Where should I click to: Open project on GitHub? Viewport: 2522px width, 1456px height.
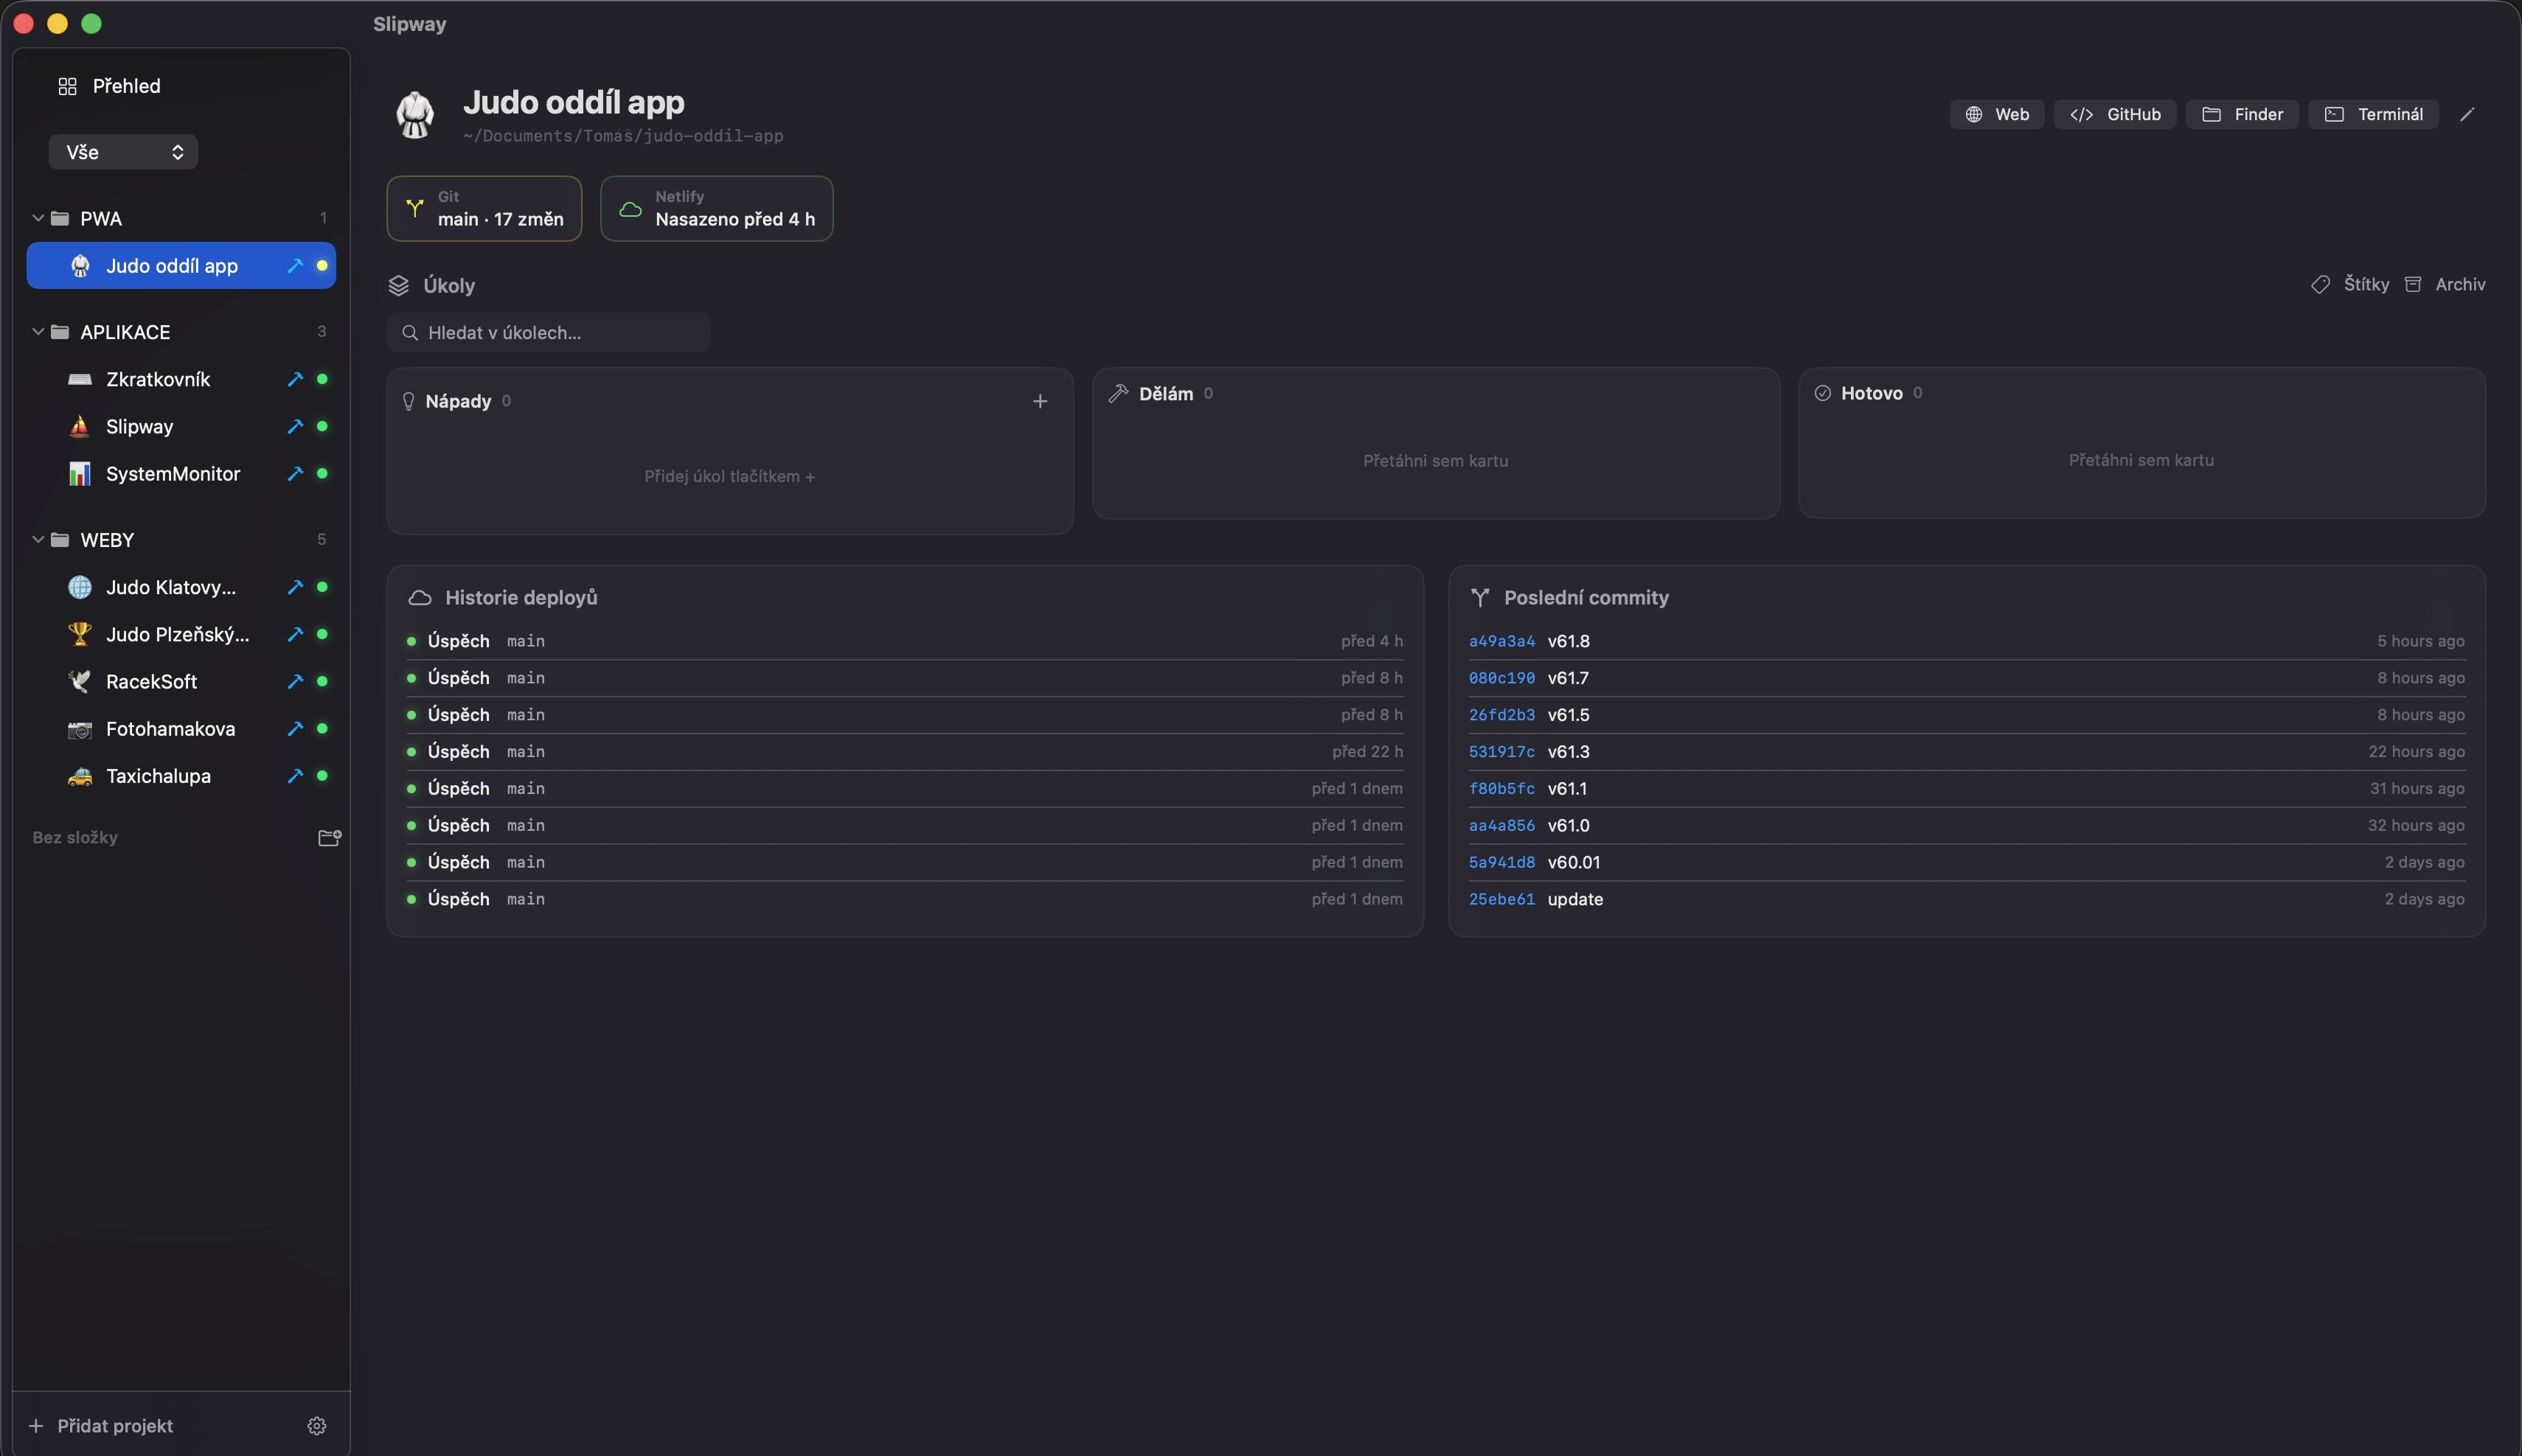(2115, 114)
